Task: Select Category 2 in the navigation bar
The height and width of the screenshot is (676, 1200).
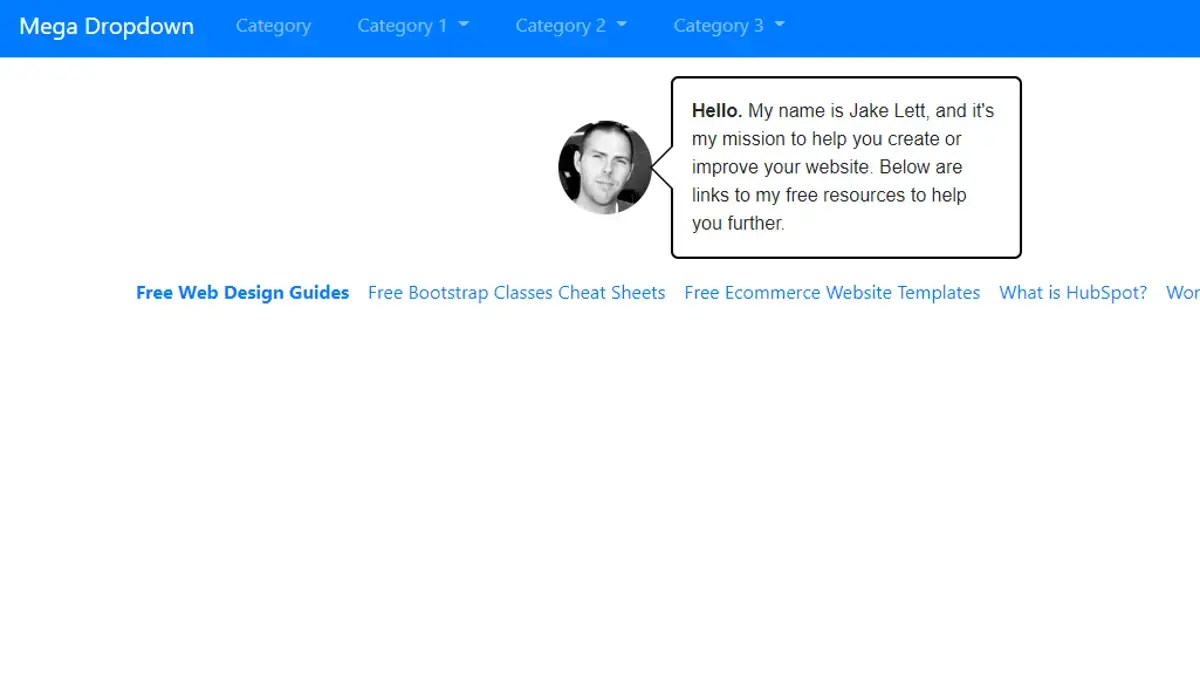Action: tap(563, 26)
